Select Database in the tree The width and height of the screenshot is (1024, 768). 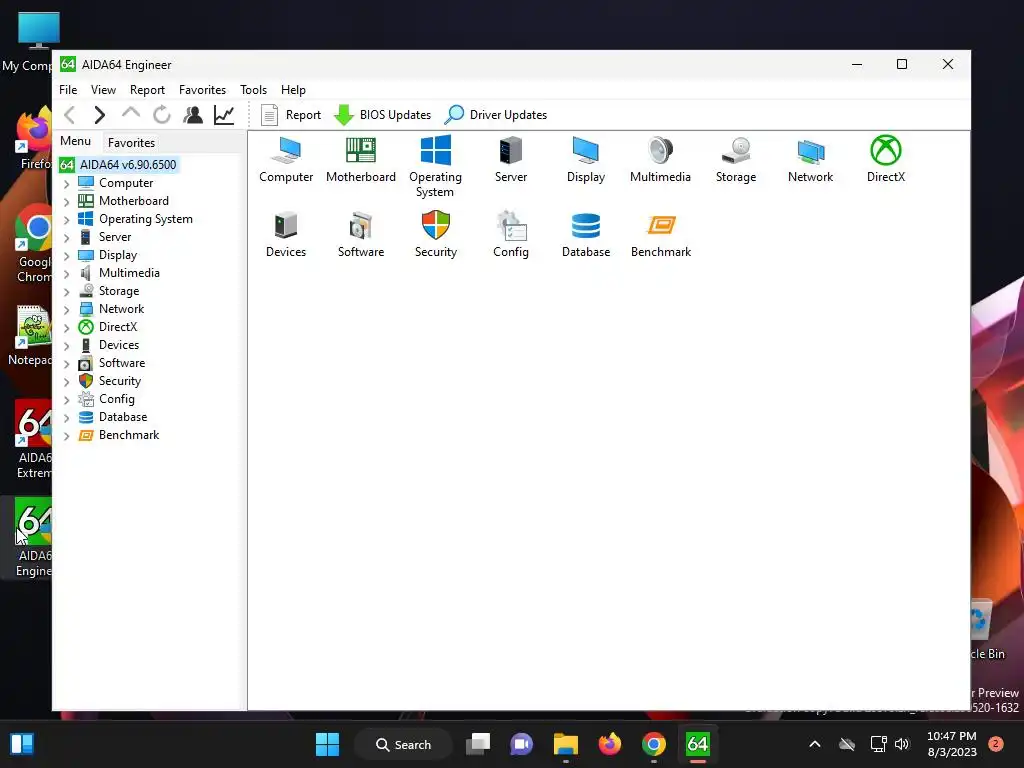(123, 417)
